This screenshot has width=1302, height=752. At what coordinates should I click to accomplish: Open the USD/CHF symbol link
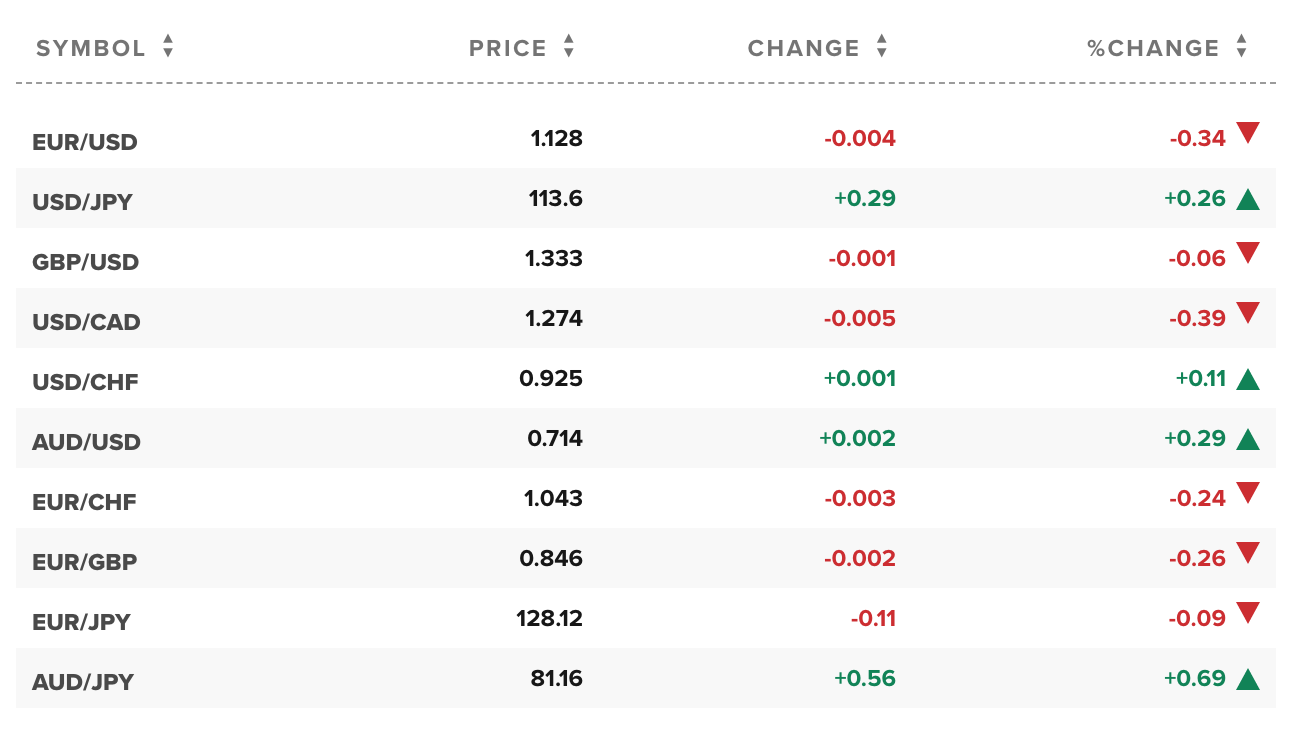[x=85, y=382]
